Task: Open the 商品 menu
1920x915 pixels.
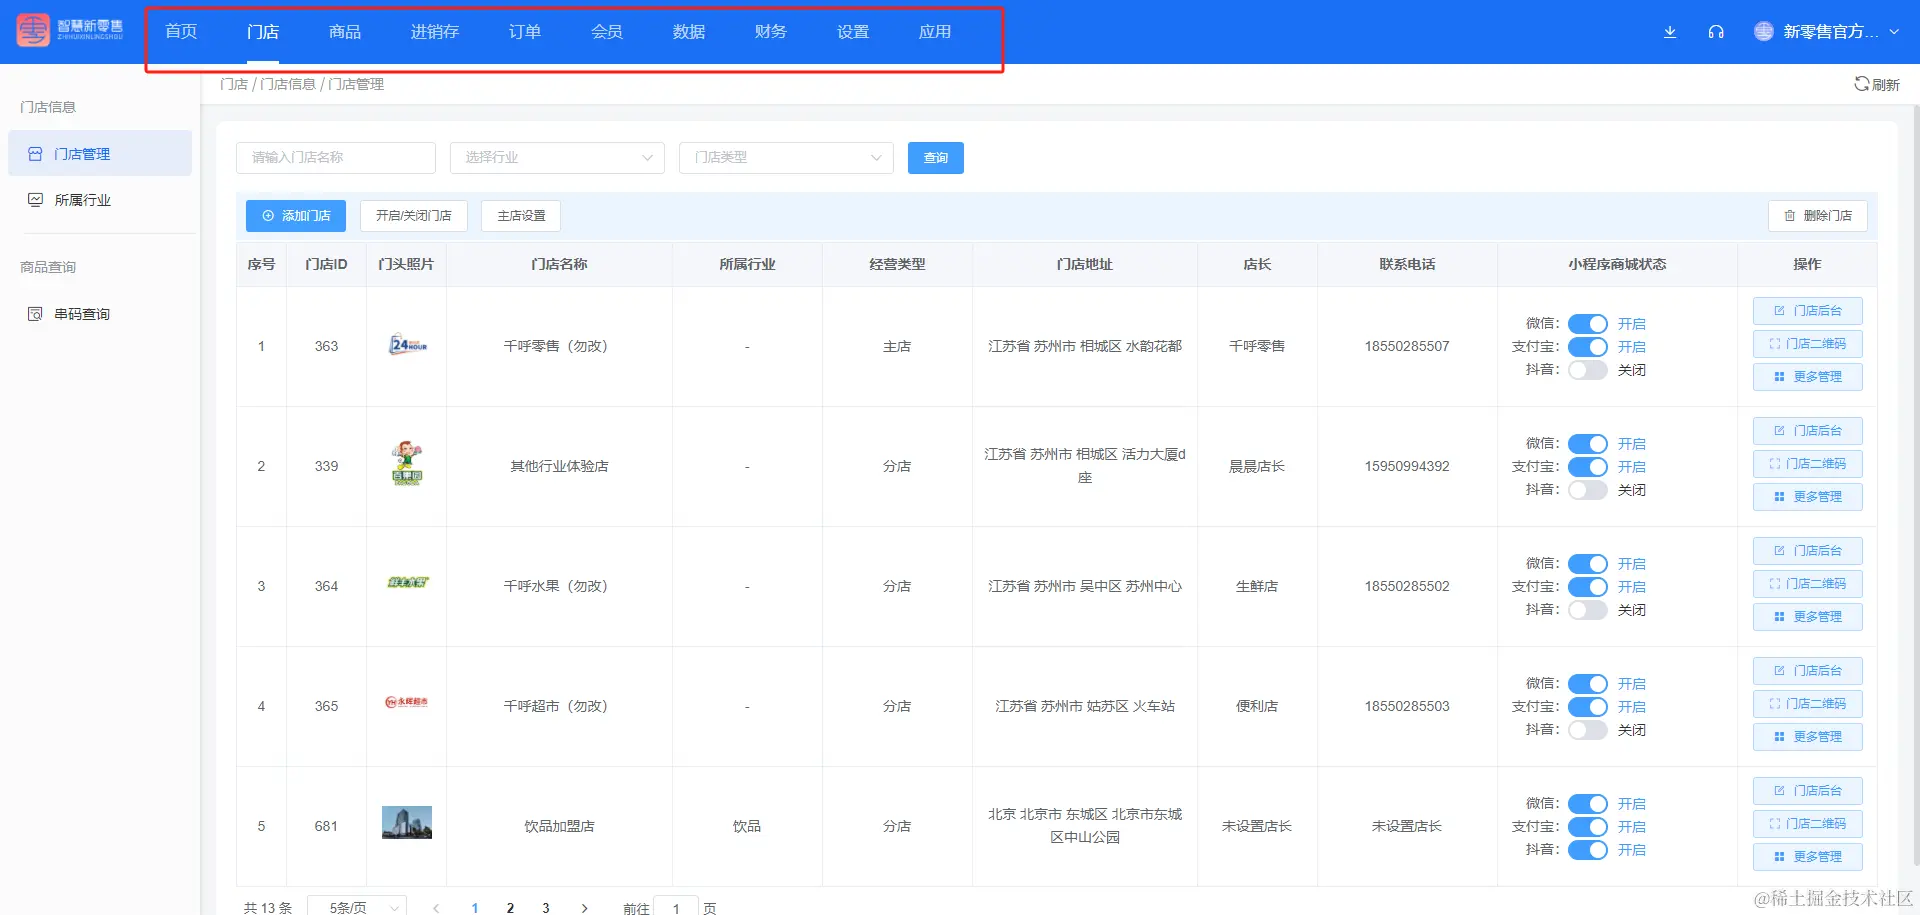Action: pos(345,32)
